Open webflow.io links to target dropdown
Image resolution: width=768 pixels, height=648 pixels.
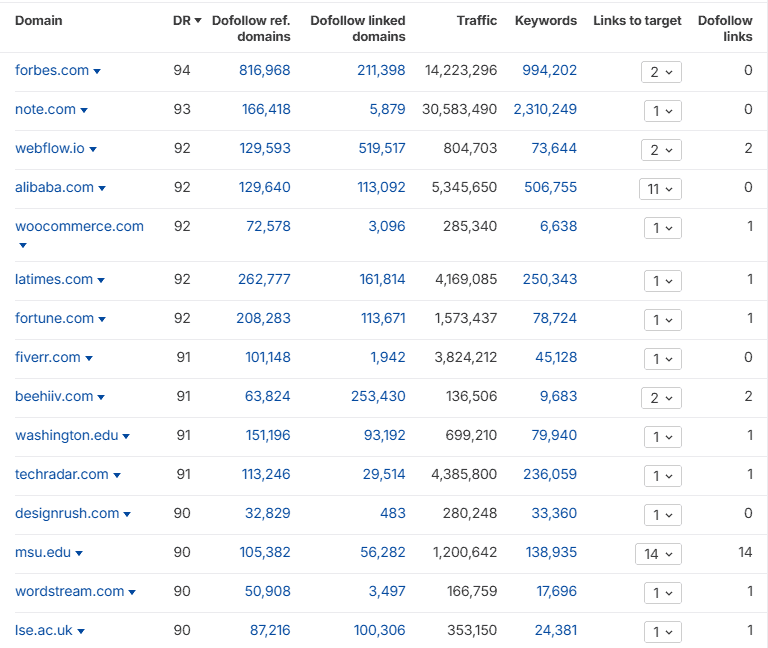pos(661,150)
